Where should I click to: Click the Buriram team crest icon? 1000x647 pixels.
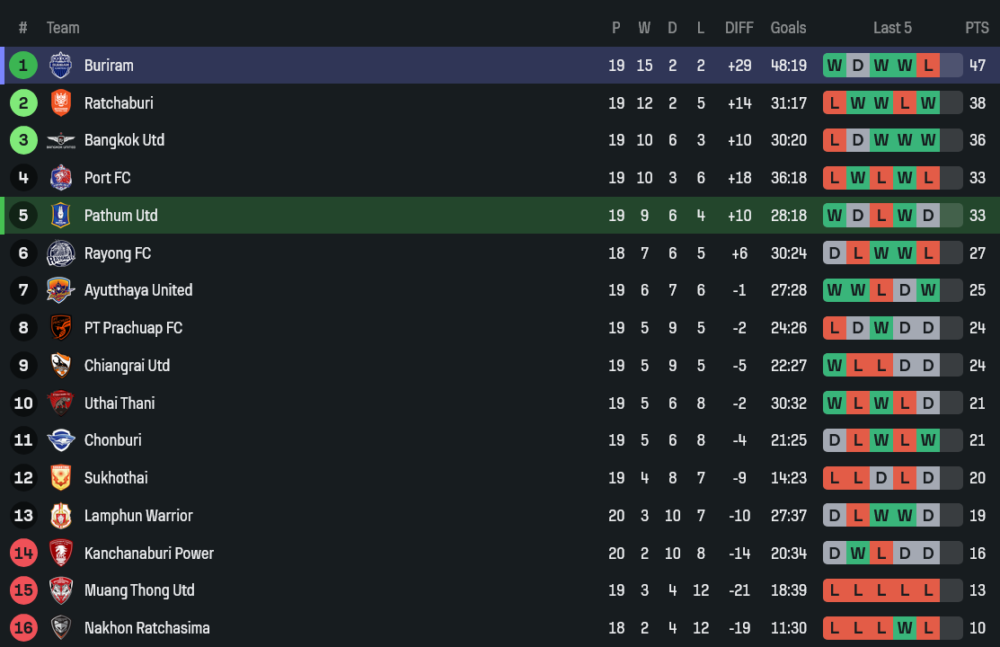click(61, 66)
